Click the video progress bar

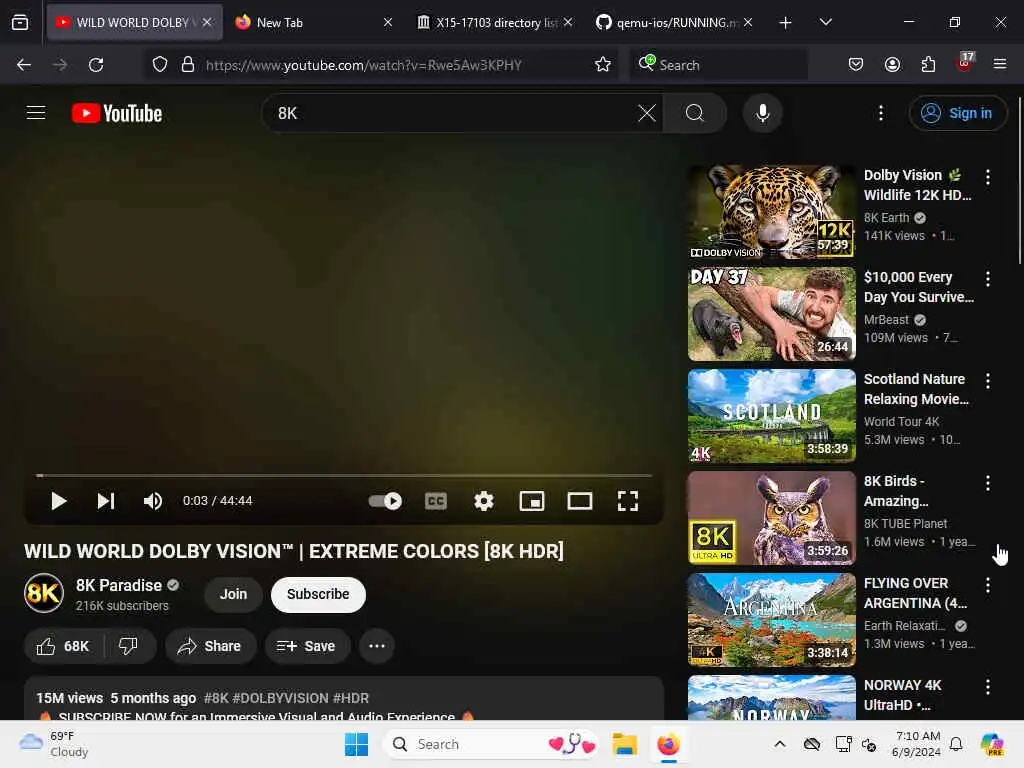[x=344, y=475]
